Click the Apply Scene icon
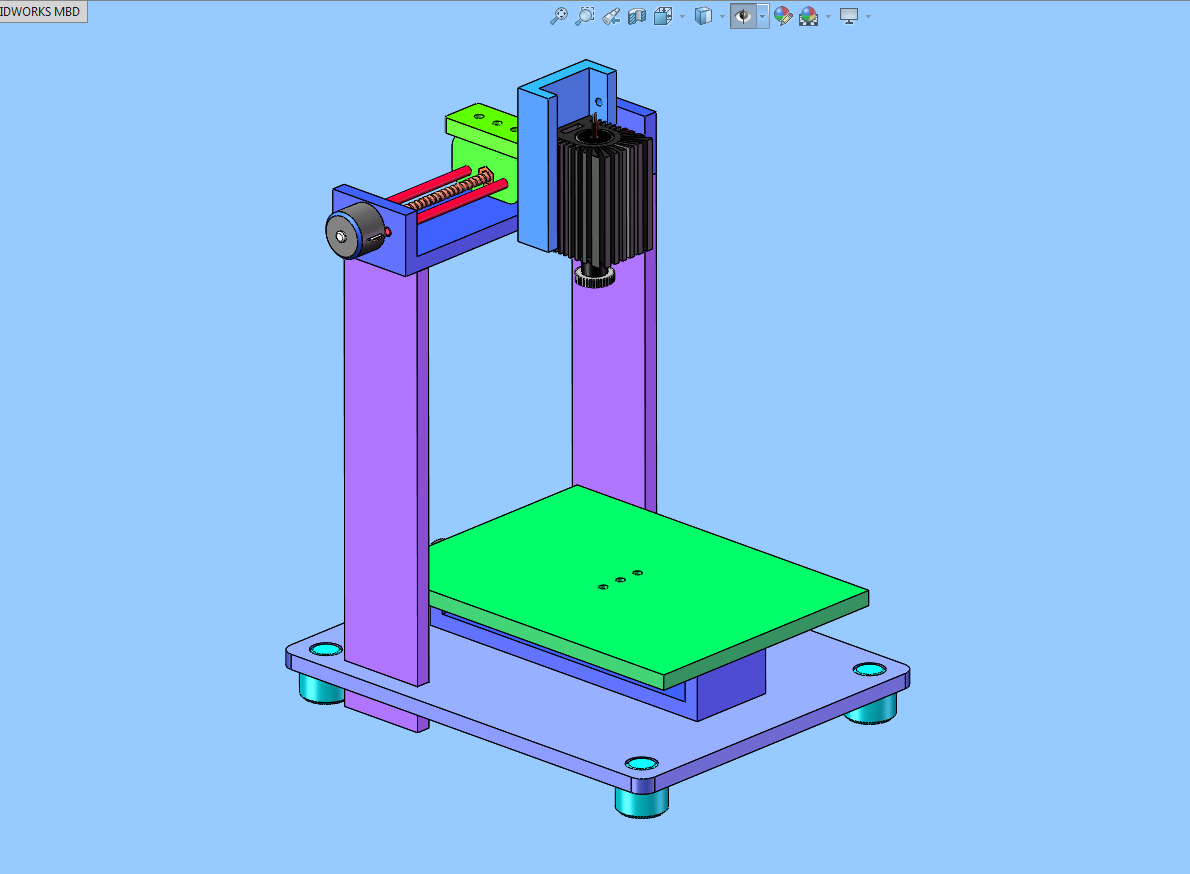Screen dimensions: 1190x874 pyautogui.click(x=809, y=16)
